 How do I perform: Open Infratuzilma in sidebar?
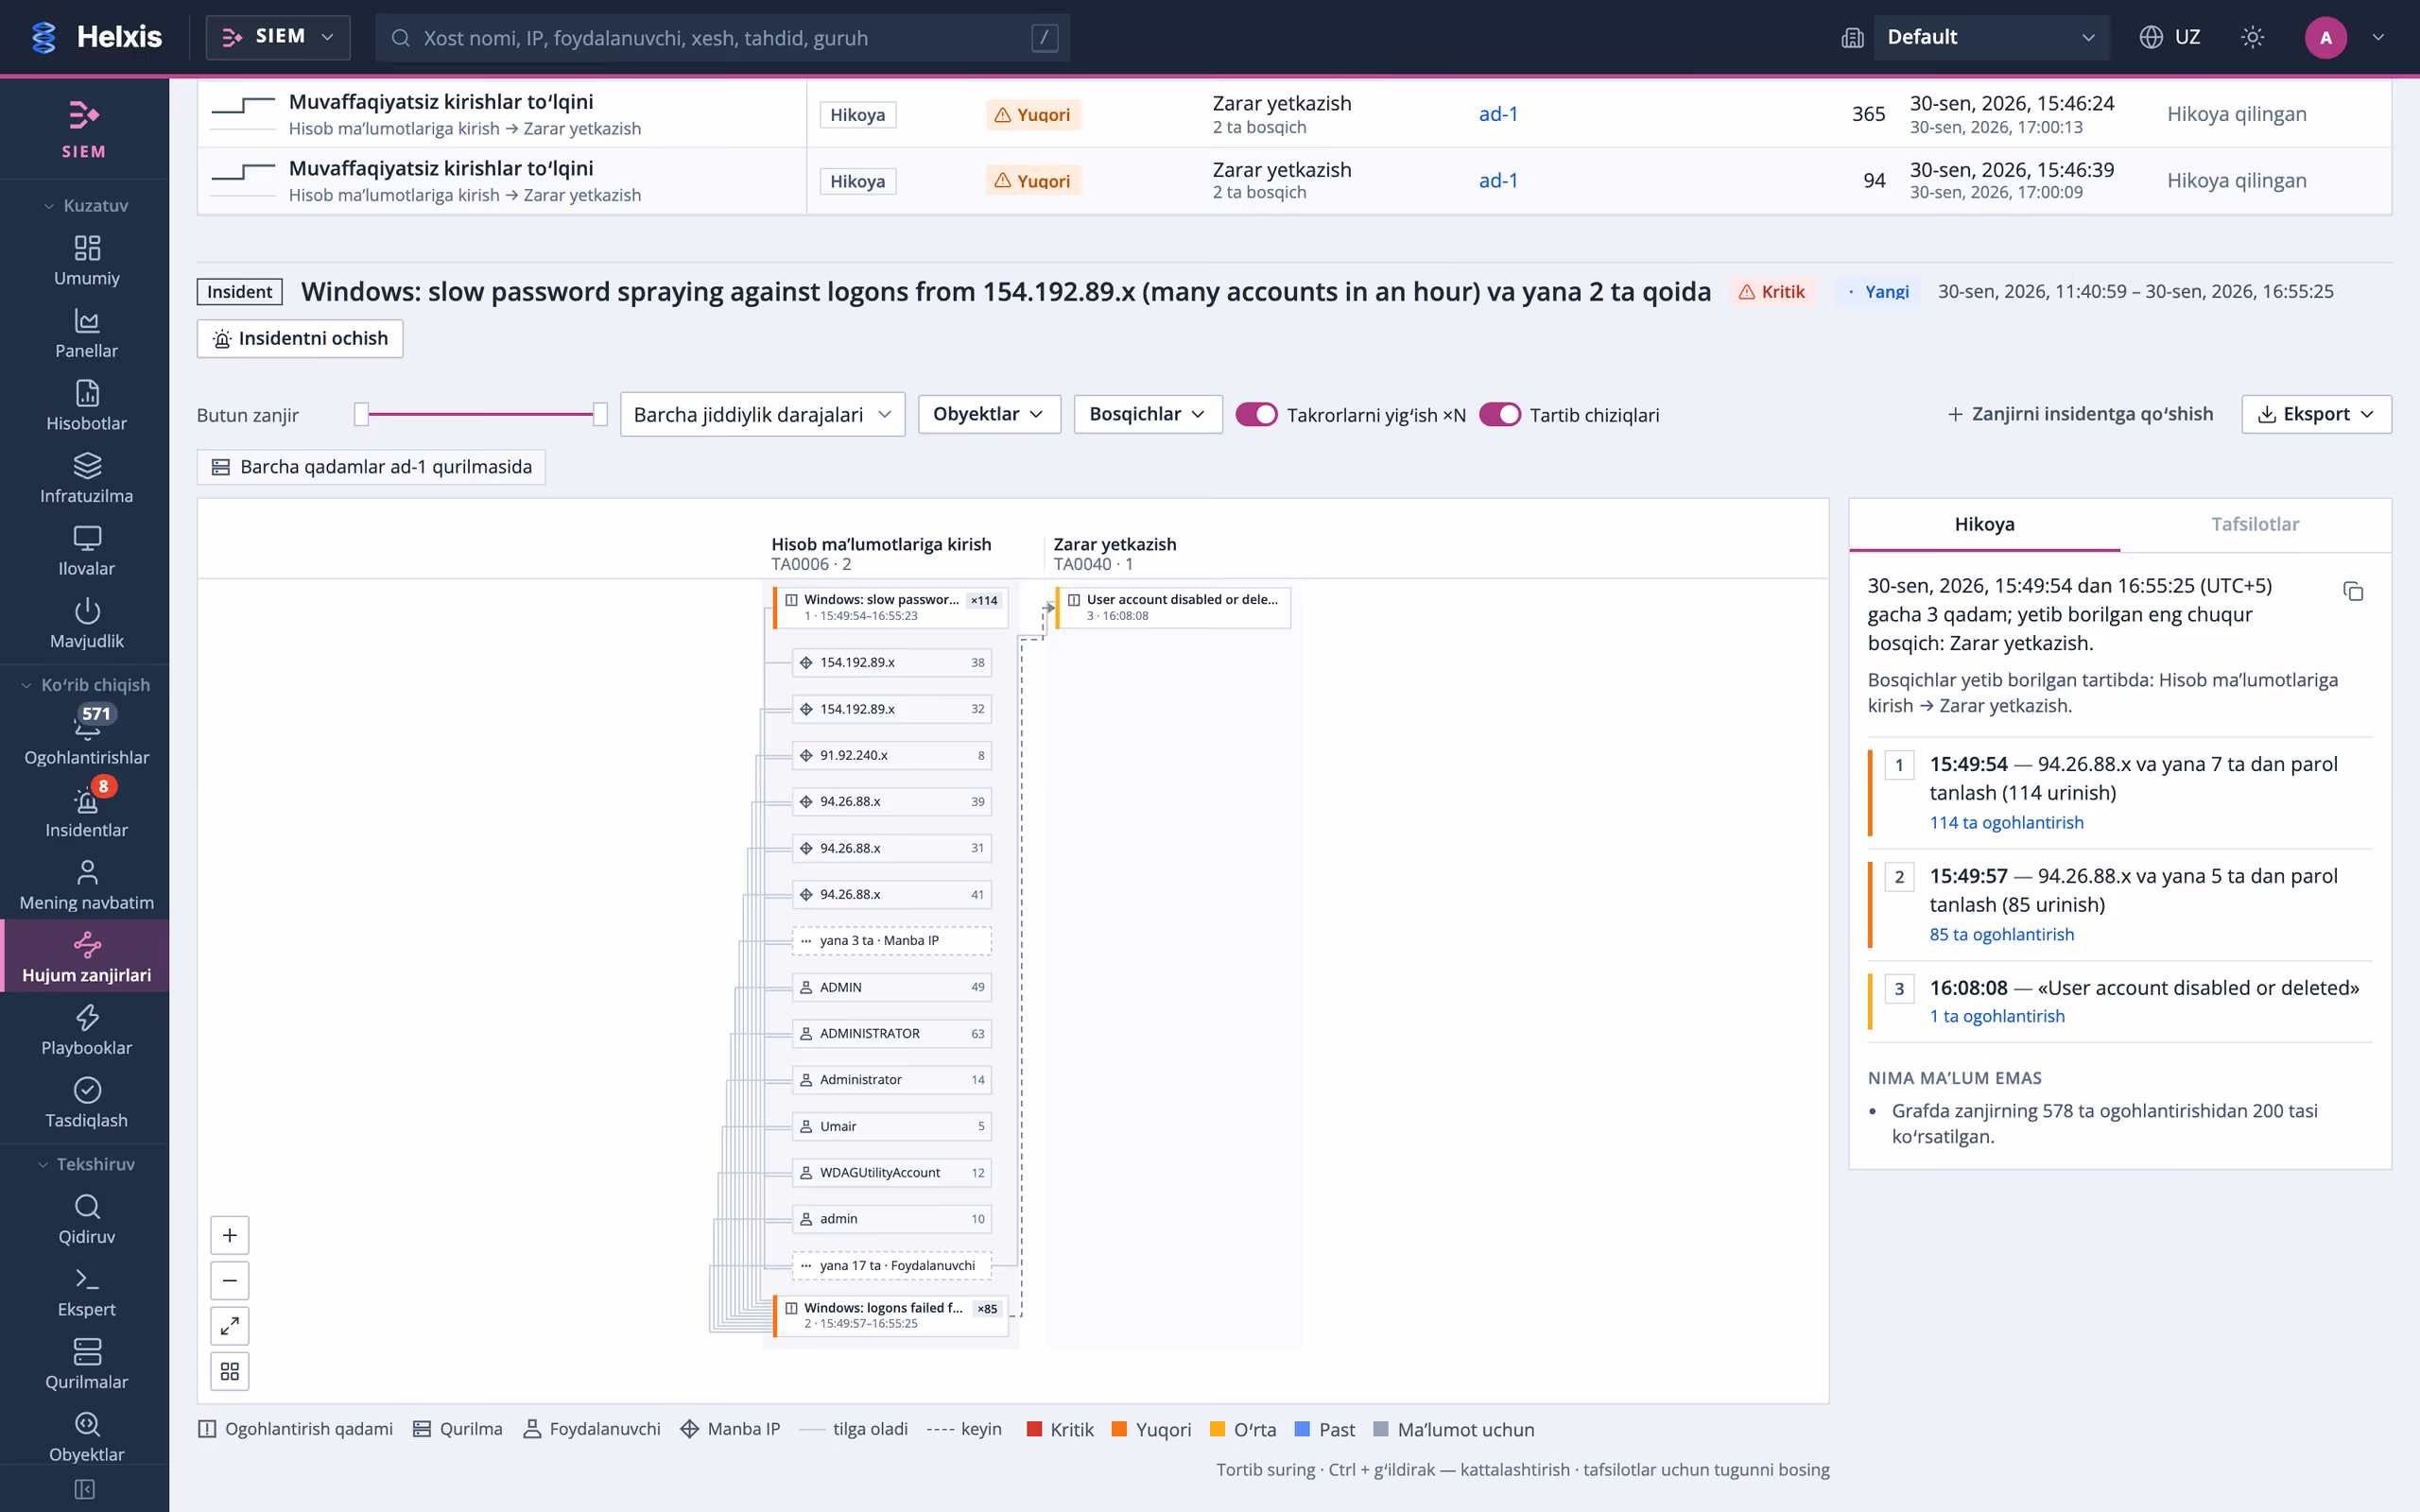pos(86,479)
